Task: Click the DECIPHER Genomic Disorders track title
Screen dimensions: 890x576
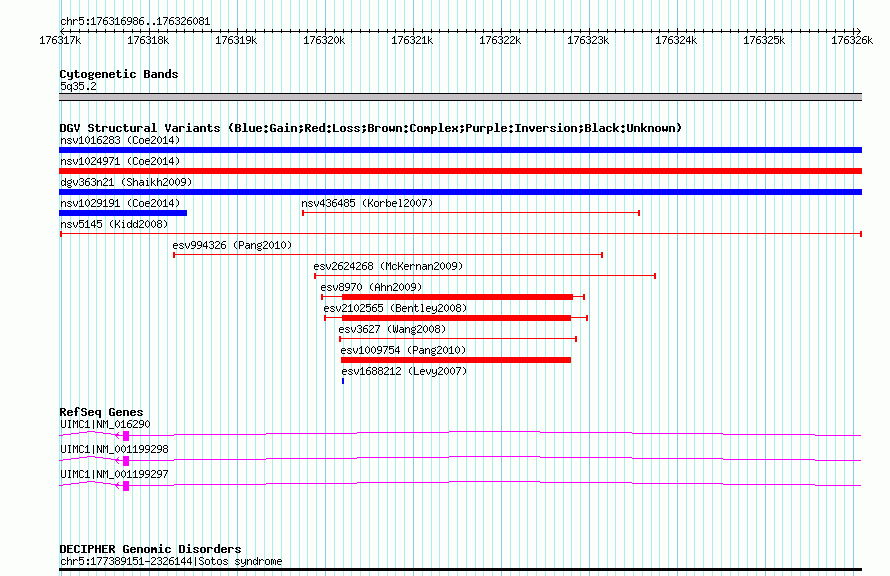Action: [x=150, y=549]
